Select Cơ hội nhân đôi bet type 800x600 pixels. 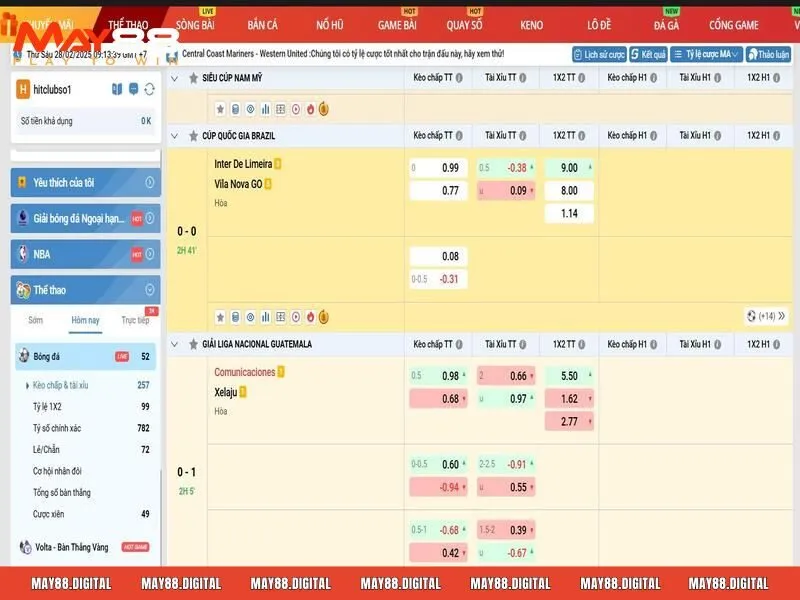click(57, 471)
